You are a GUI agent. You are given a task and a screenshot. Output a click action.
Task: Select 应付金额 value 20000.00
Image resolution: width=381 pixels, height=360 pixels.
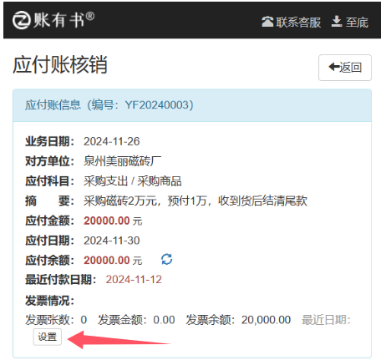point(107,221)
